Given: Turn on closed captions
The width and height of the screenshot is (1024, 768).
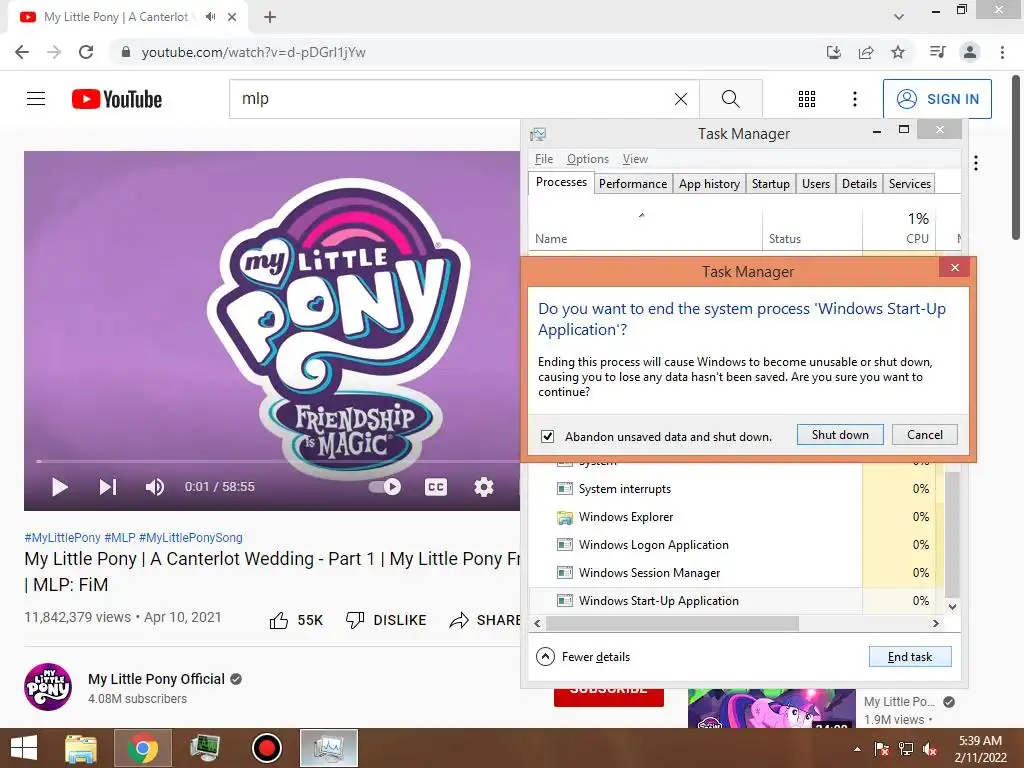Looking at the screenshot, I should coord(436,487).
